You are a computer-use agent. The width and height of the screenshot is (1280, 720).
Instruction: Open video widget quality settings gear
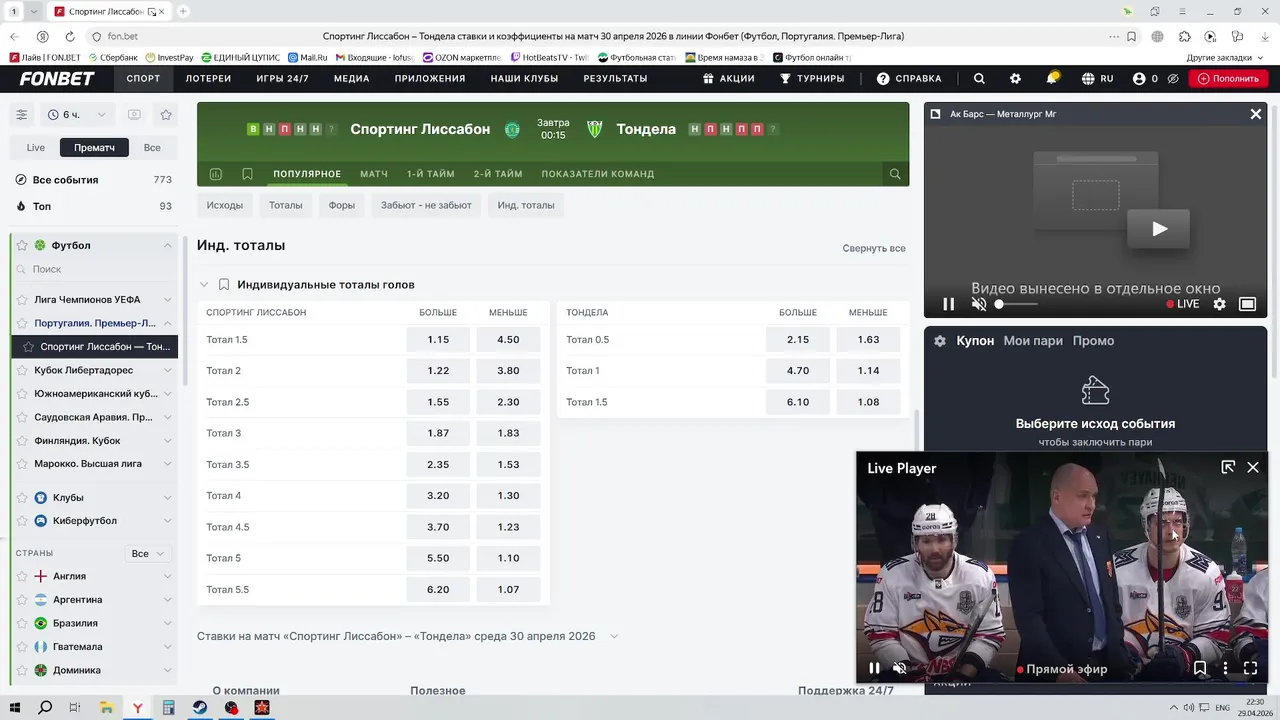tap(1219, 304)
